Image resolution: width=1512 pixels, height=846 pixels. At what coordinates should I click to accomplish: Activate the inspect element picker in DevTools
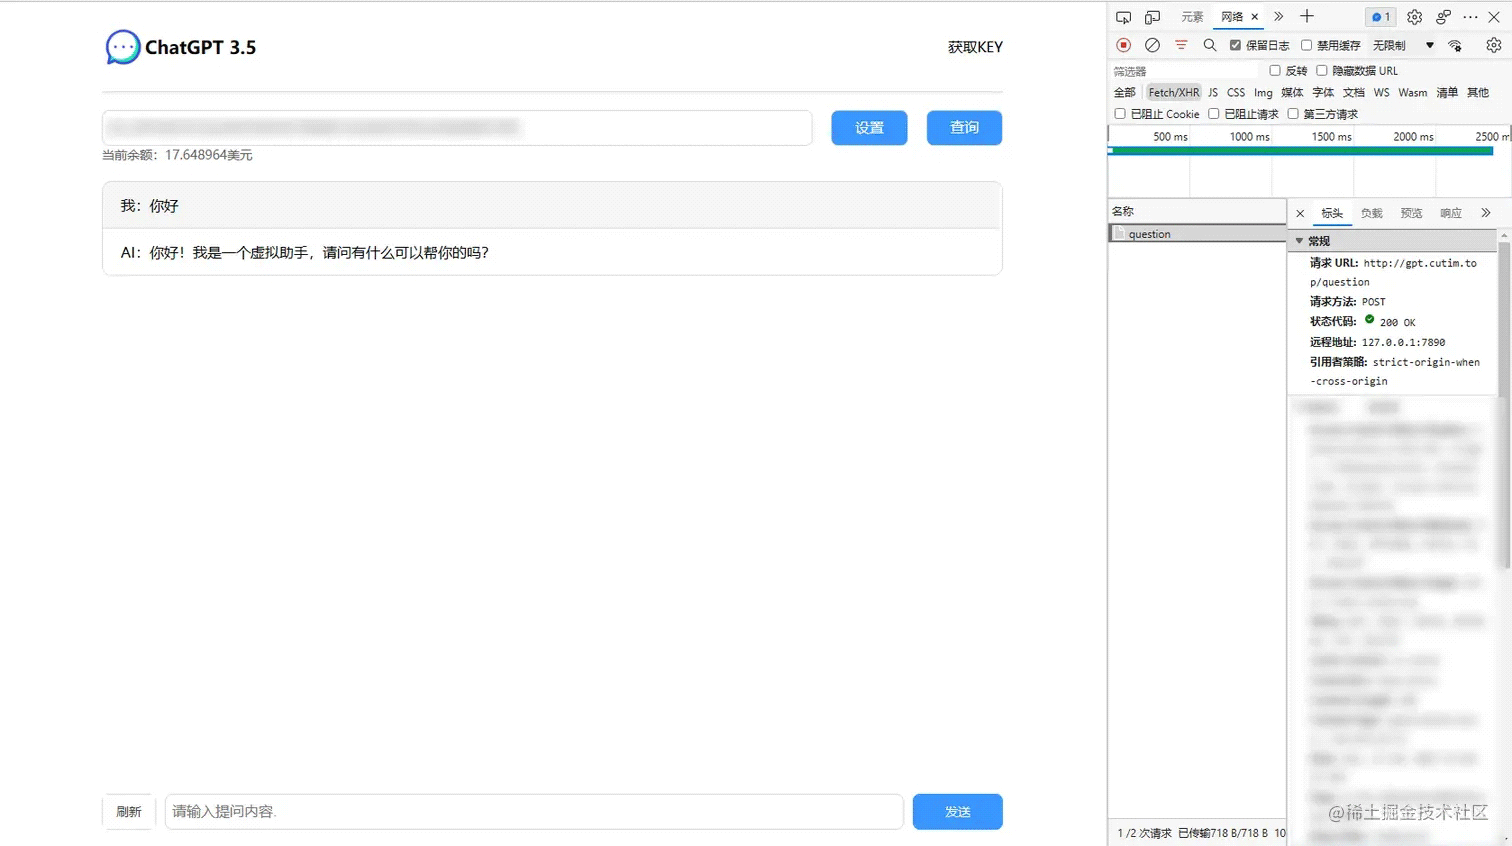[x=1124, y=17]
